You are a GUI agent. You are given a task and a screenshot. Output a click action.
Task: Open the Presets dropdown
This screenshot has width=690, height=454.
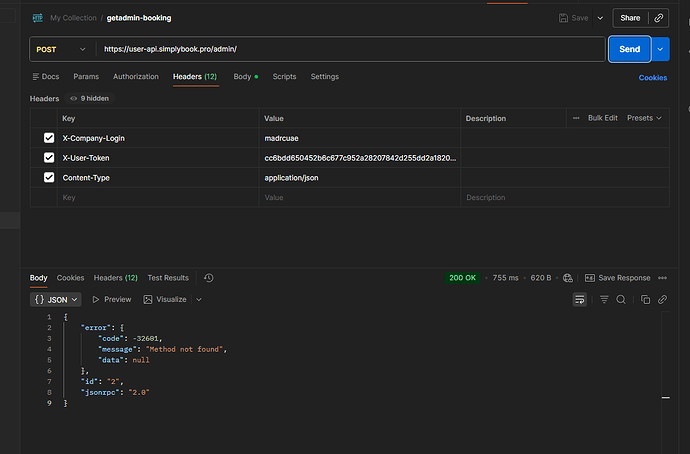pos(643,118)
